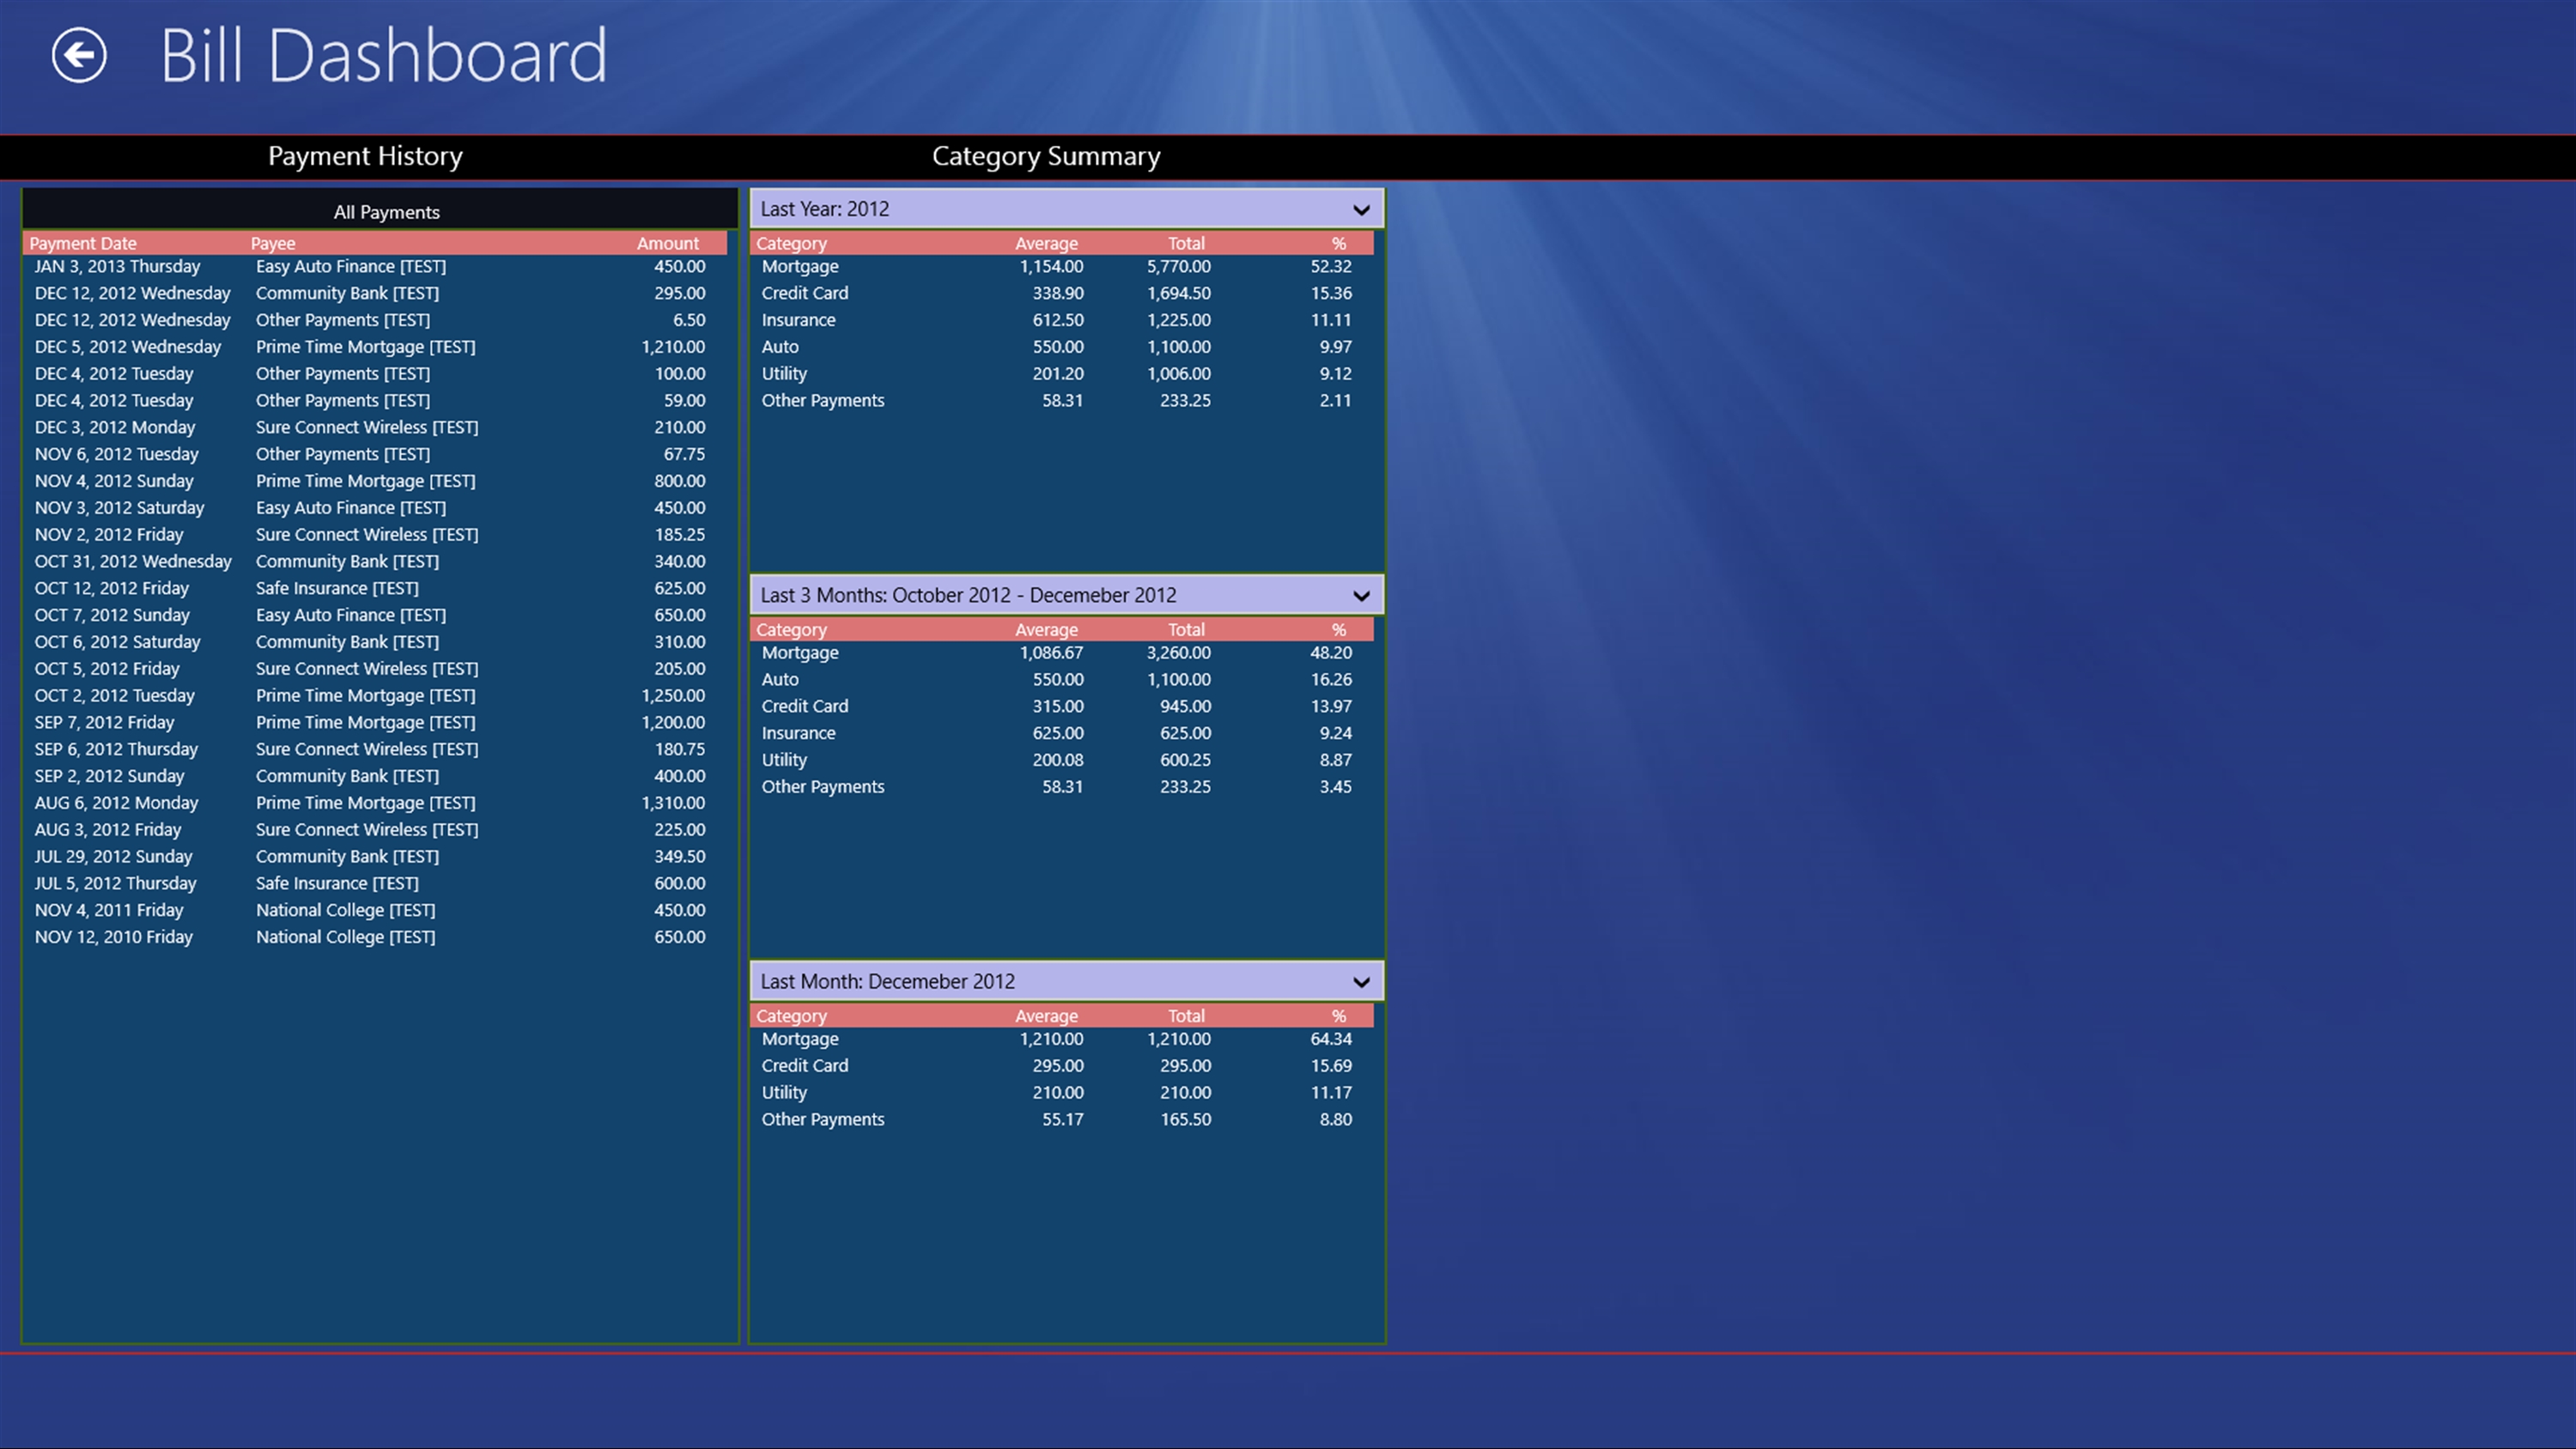Select the Payment History section header
This screenshot has height=1449, width=2576.
[365, 156]
